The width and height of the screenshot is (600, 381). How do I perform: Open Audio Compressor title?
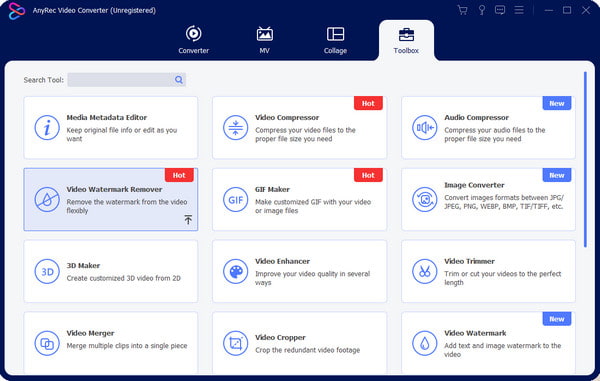(476, 117)
